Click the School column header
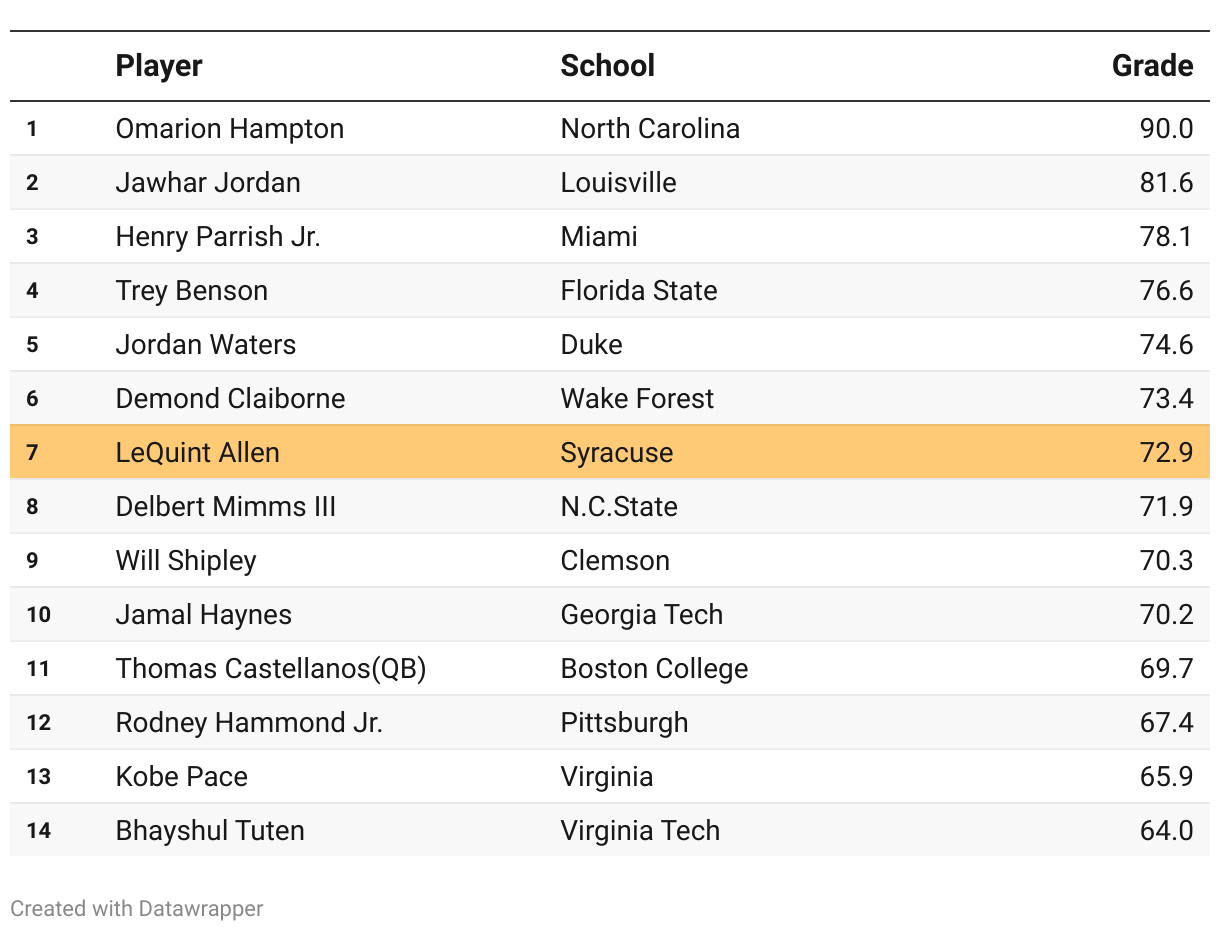Image resolution: width=1220 pixels, height=932 pixels. pos(607,66)
